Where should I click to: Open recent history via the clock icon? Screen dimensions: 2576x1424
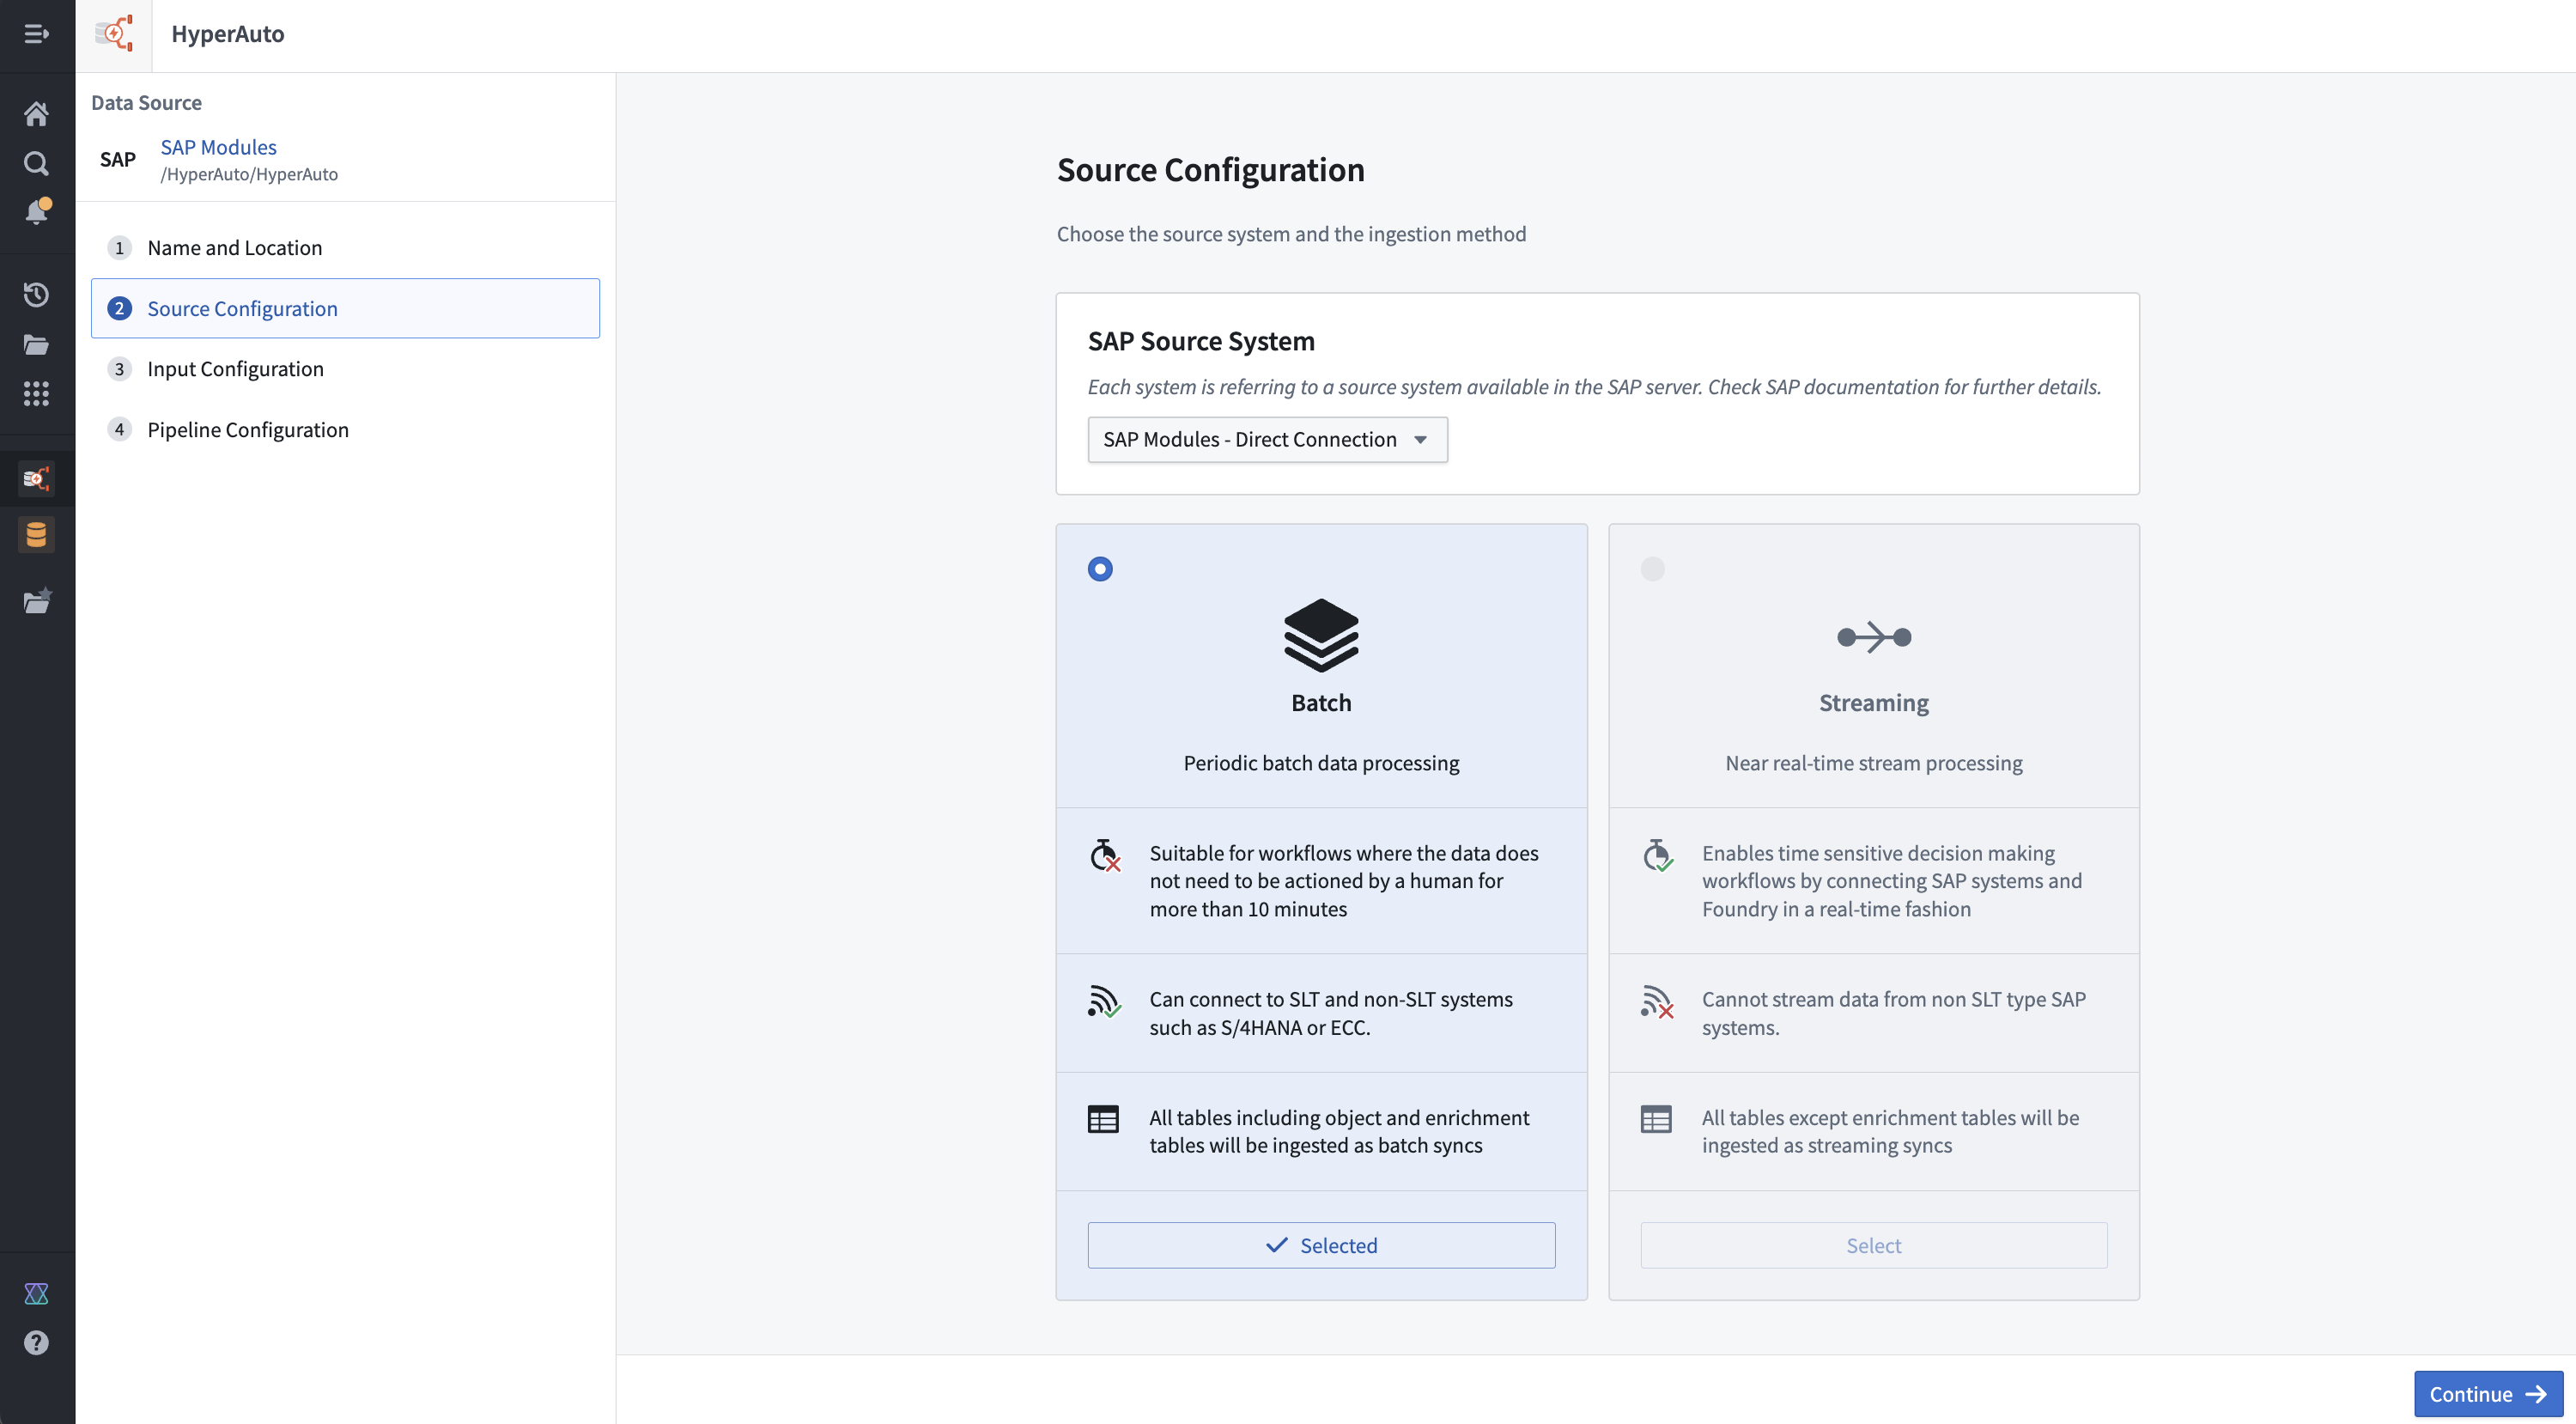(37, 294)
